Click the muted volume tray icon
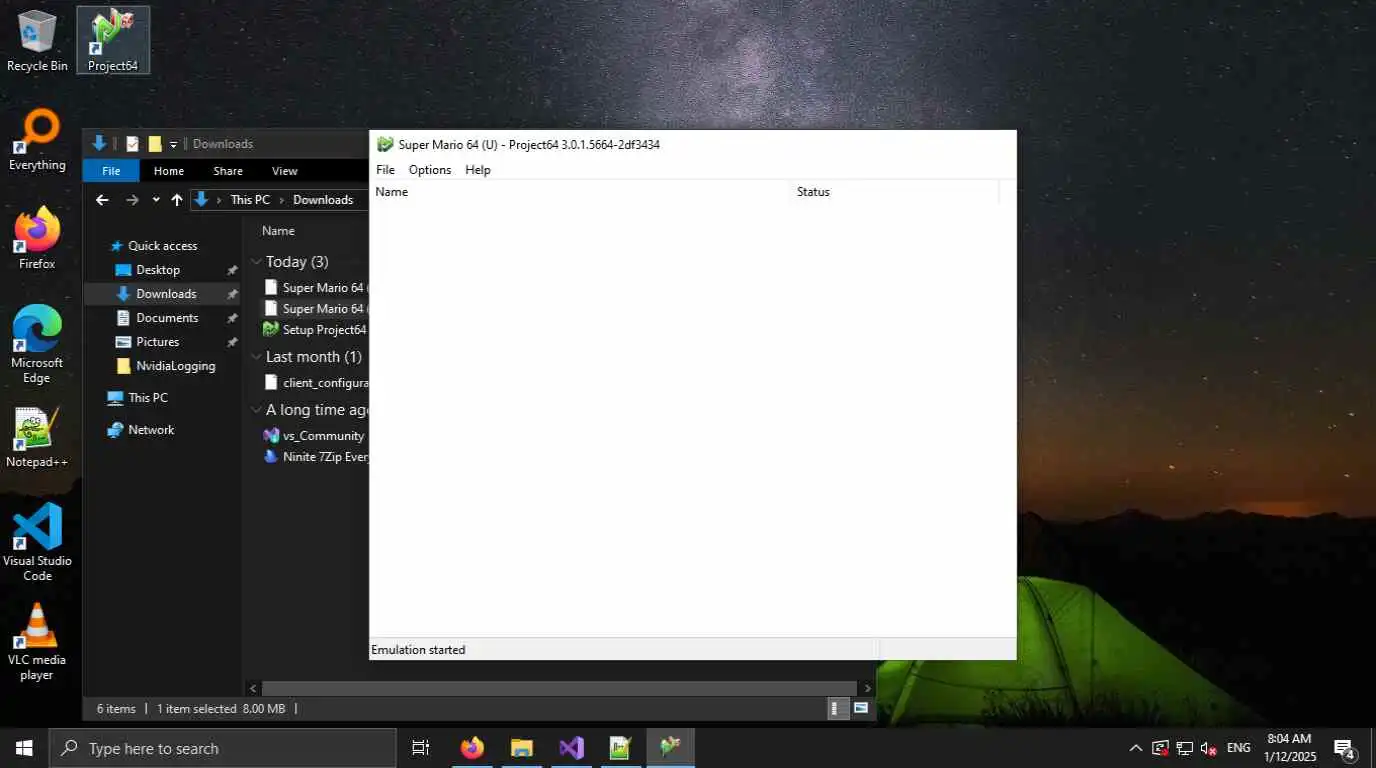Viewport: 1376px width, 768px height. coord(1209,748)
